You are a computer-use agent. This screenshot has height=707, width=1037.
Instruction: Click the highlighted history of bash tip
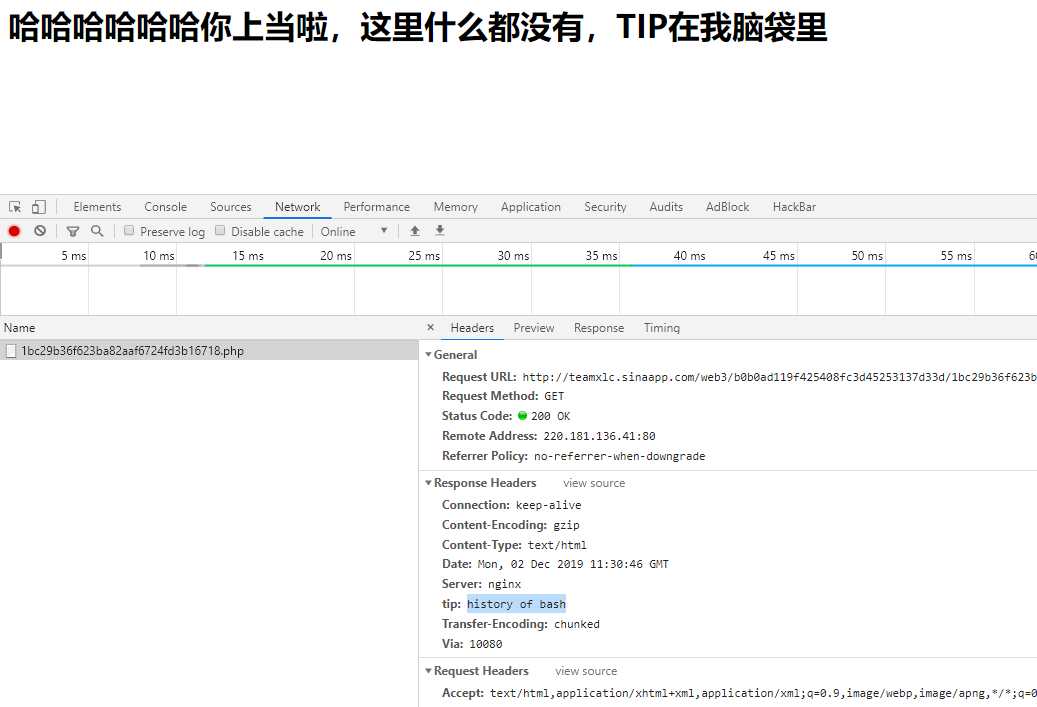pos(516,604)
